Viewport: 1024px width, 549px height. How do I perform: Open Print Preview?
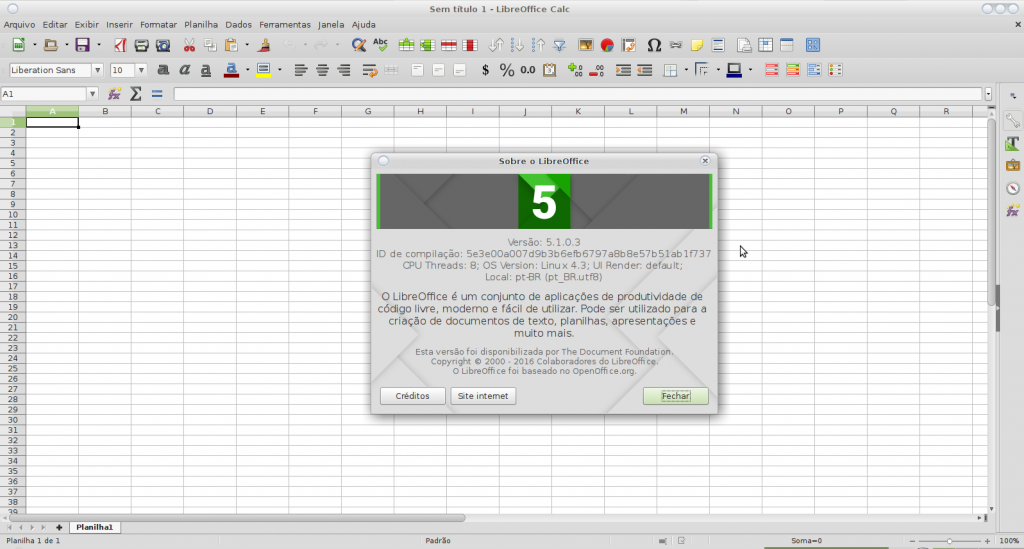point(163,45)
